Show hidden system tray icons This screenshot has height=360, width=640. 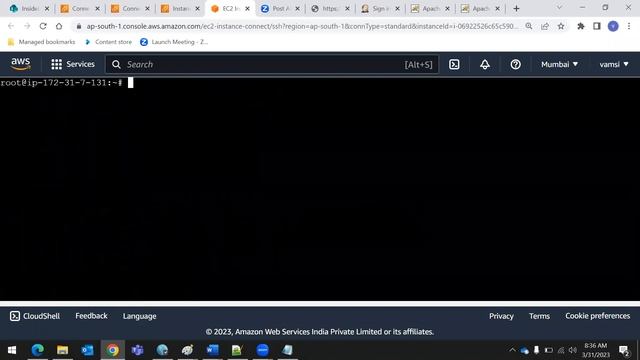[512, 350]
